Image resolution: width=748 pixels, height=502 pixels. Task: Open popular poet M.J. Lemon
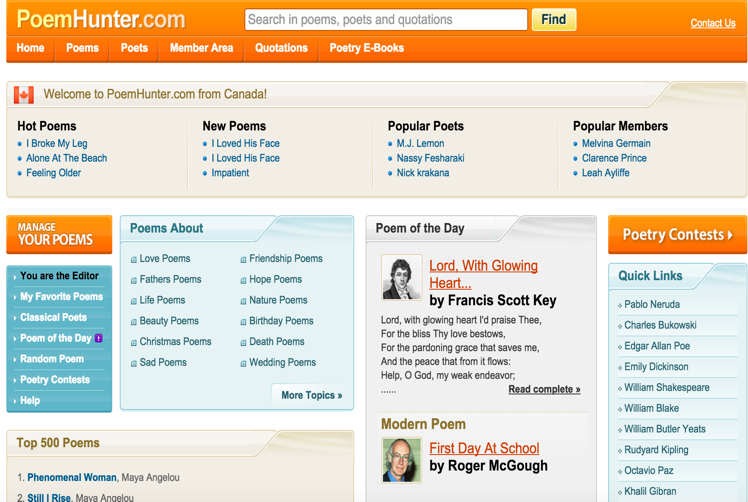420,144
